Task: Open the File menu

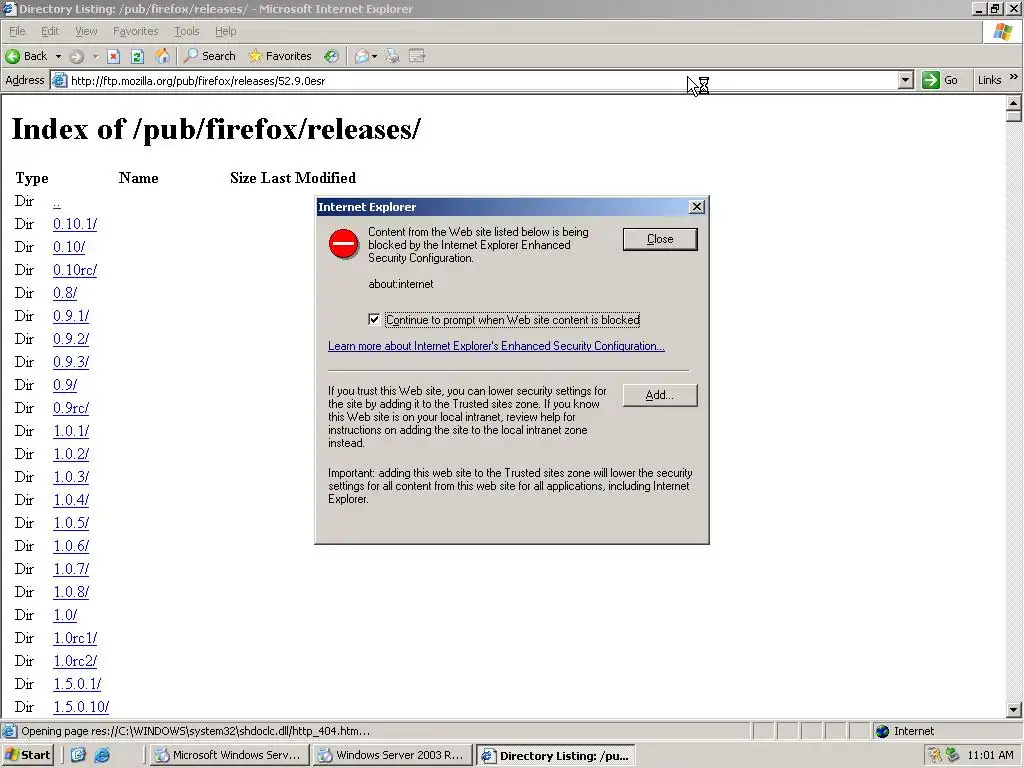Action: 17,31
